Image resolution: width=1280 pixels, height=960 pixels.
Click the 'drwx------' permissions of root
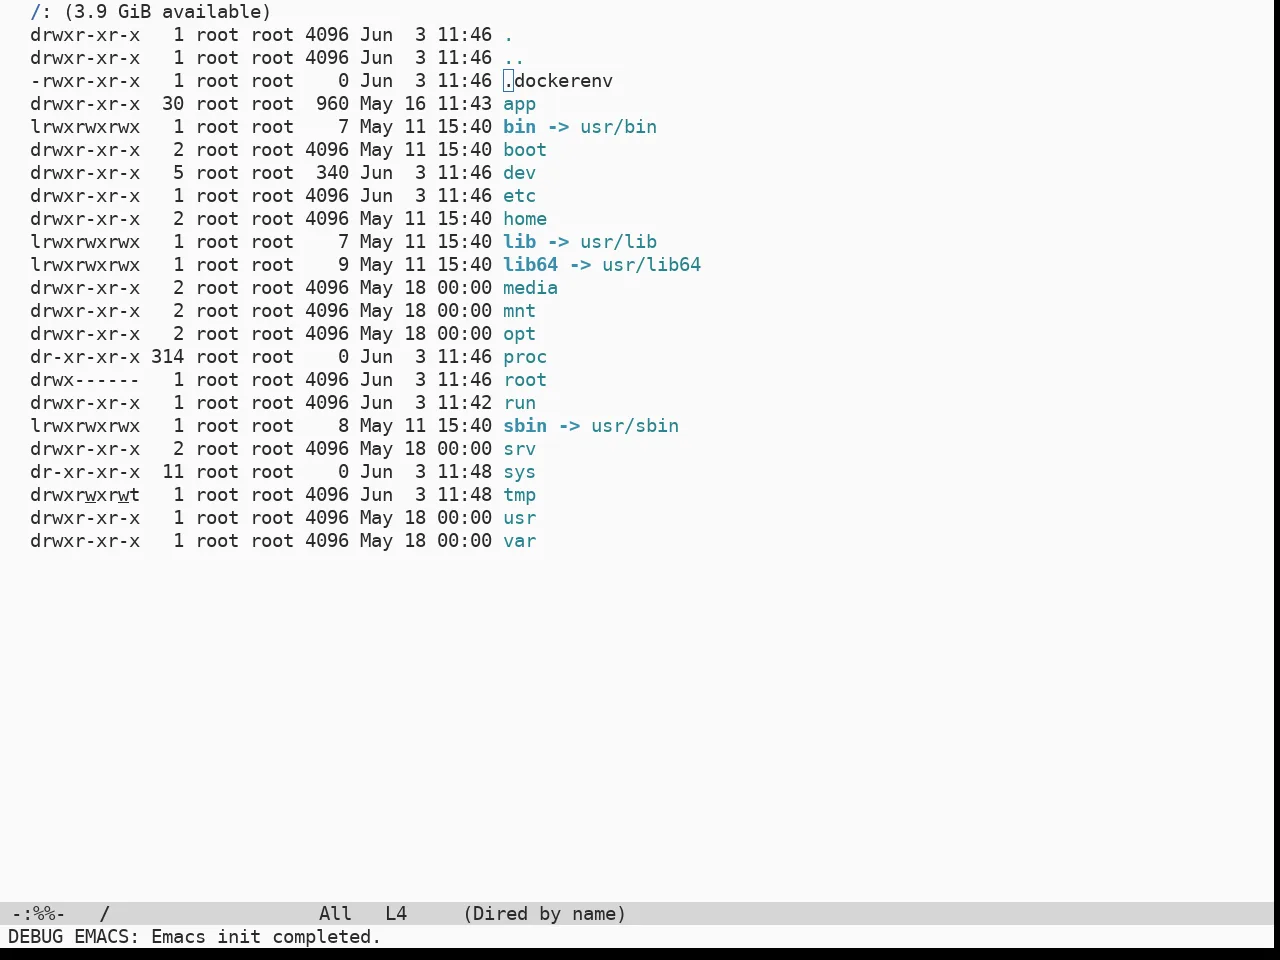(85, 380)
